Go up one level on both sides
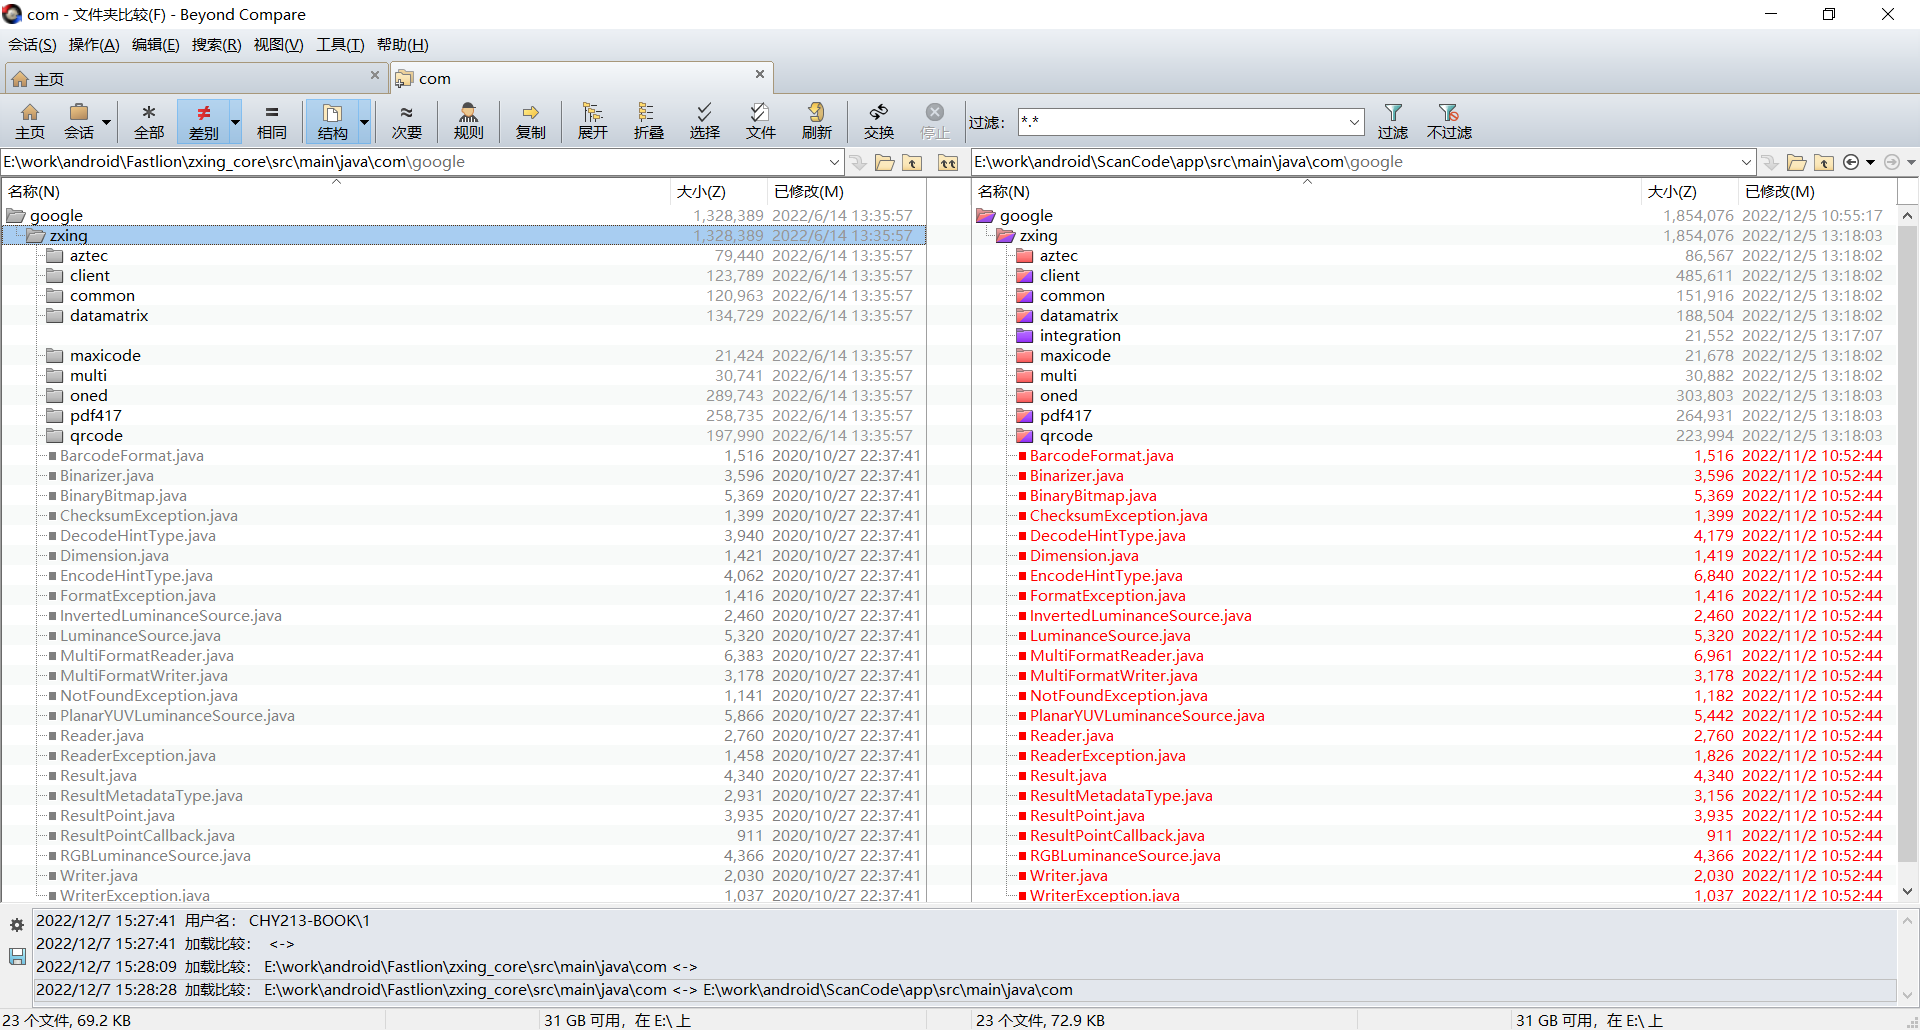Screen dimensions: 1920x1030 (948, 162)
